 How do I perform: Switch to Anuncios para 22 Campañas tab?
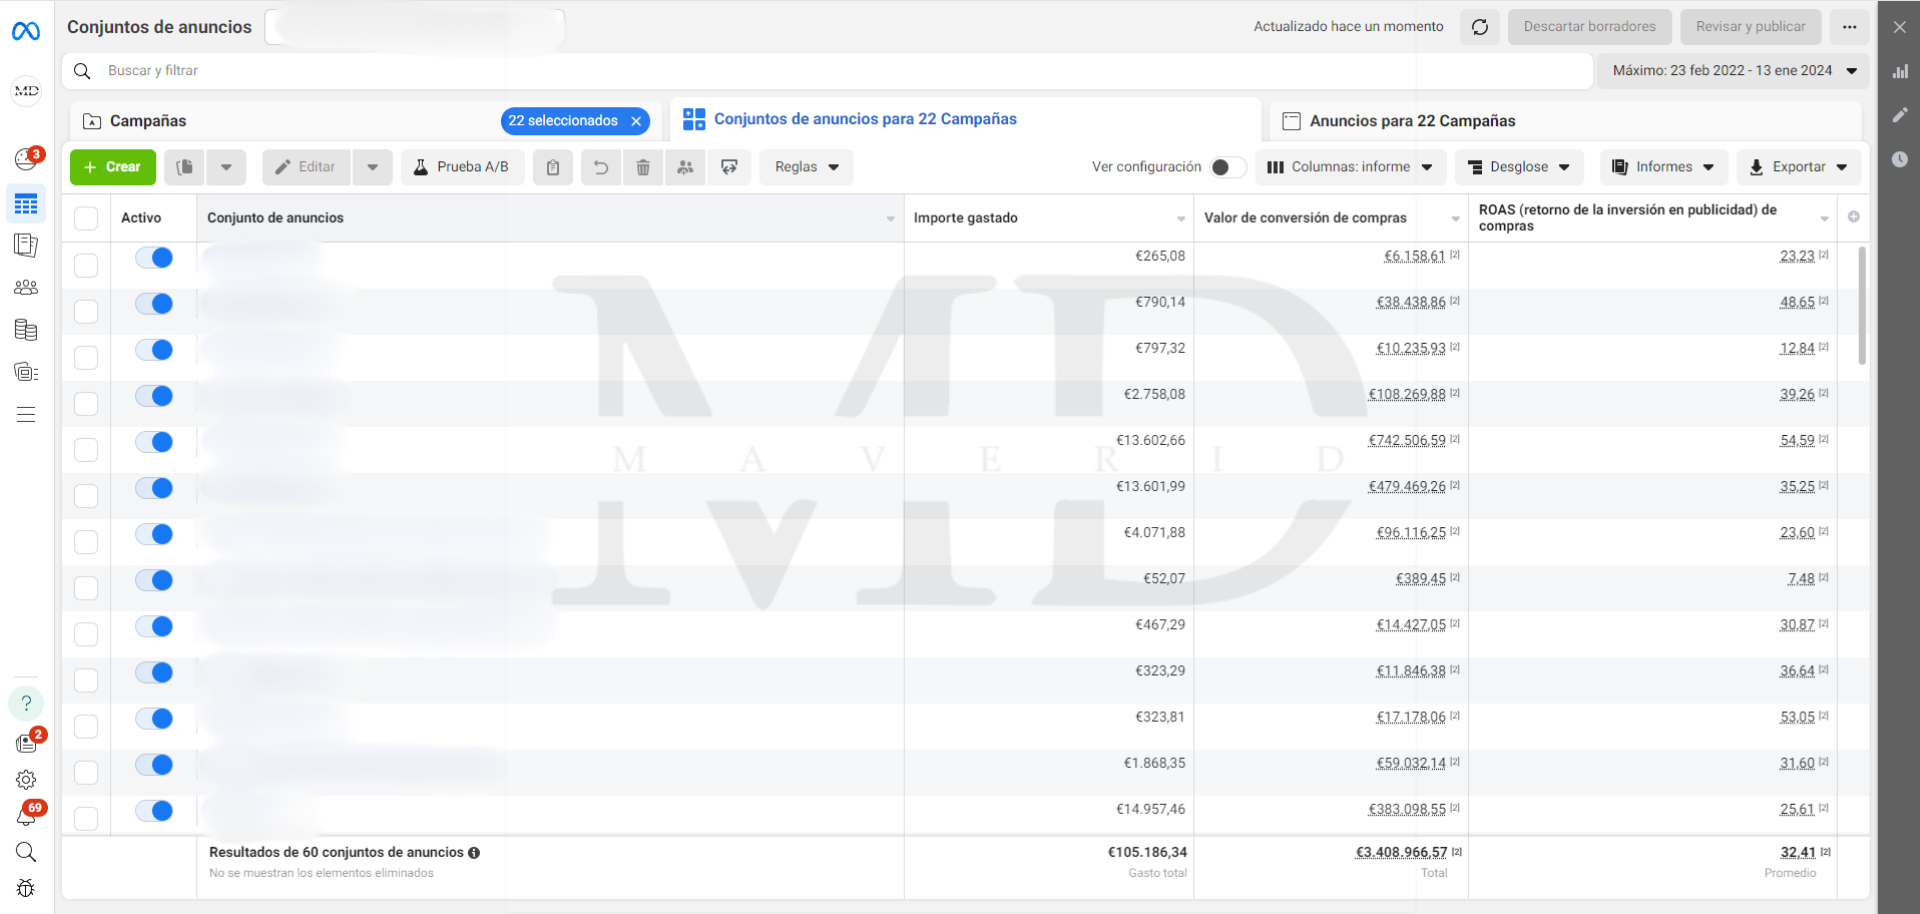1411,121
